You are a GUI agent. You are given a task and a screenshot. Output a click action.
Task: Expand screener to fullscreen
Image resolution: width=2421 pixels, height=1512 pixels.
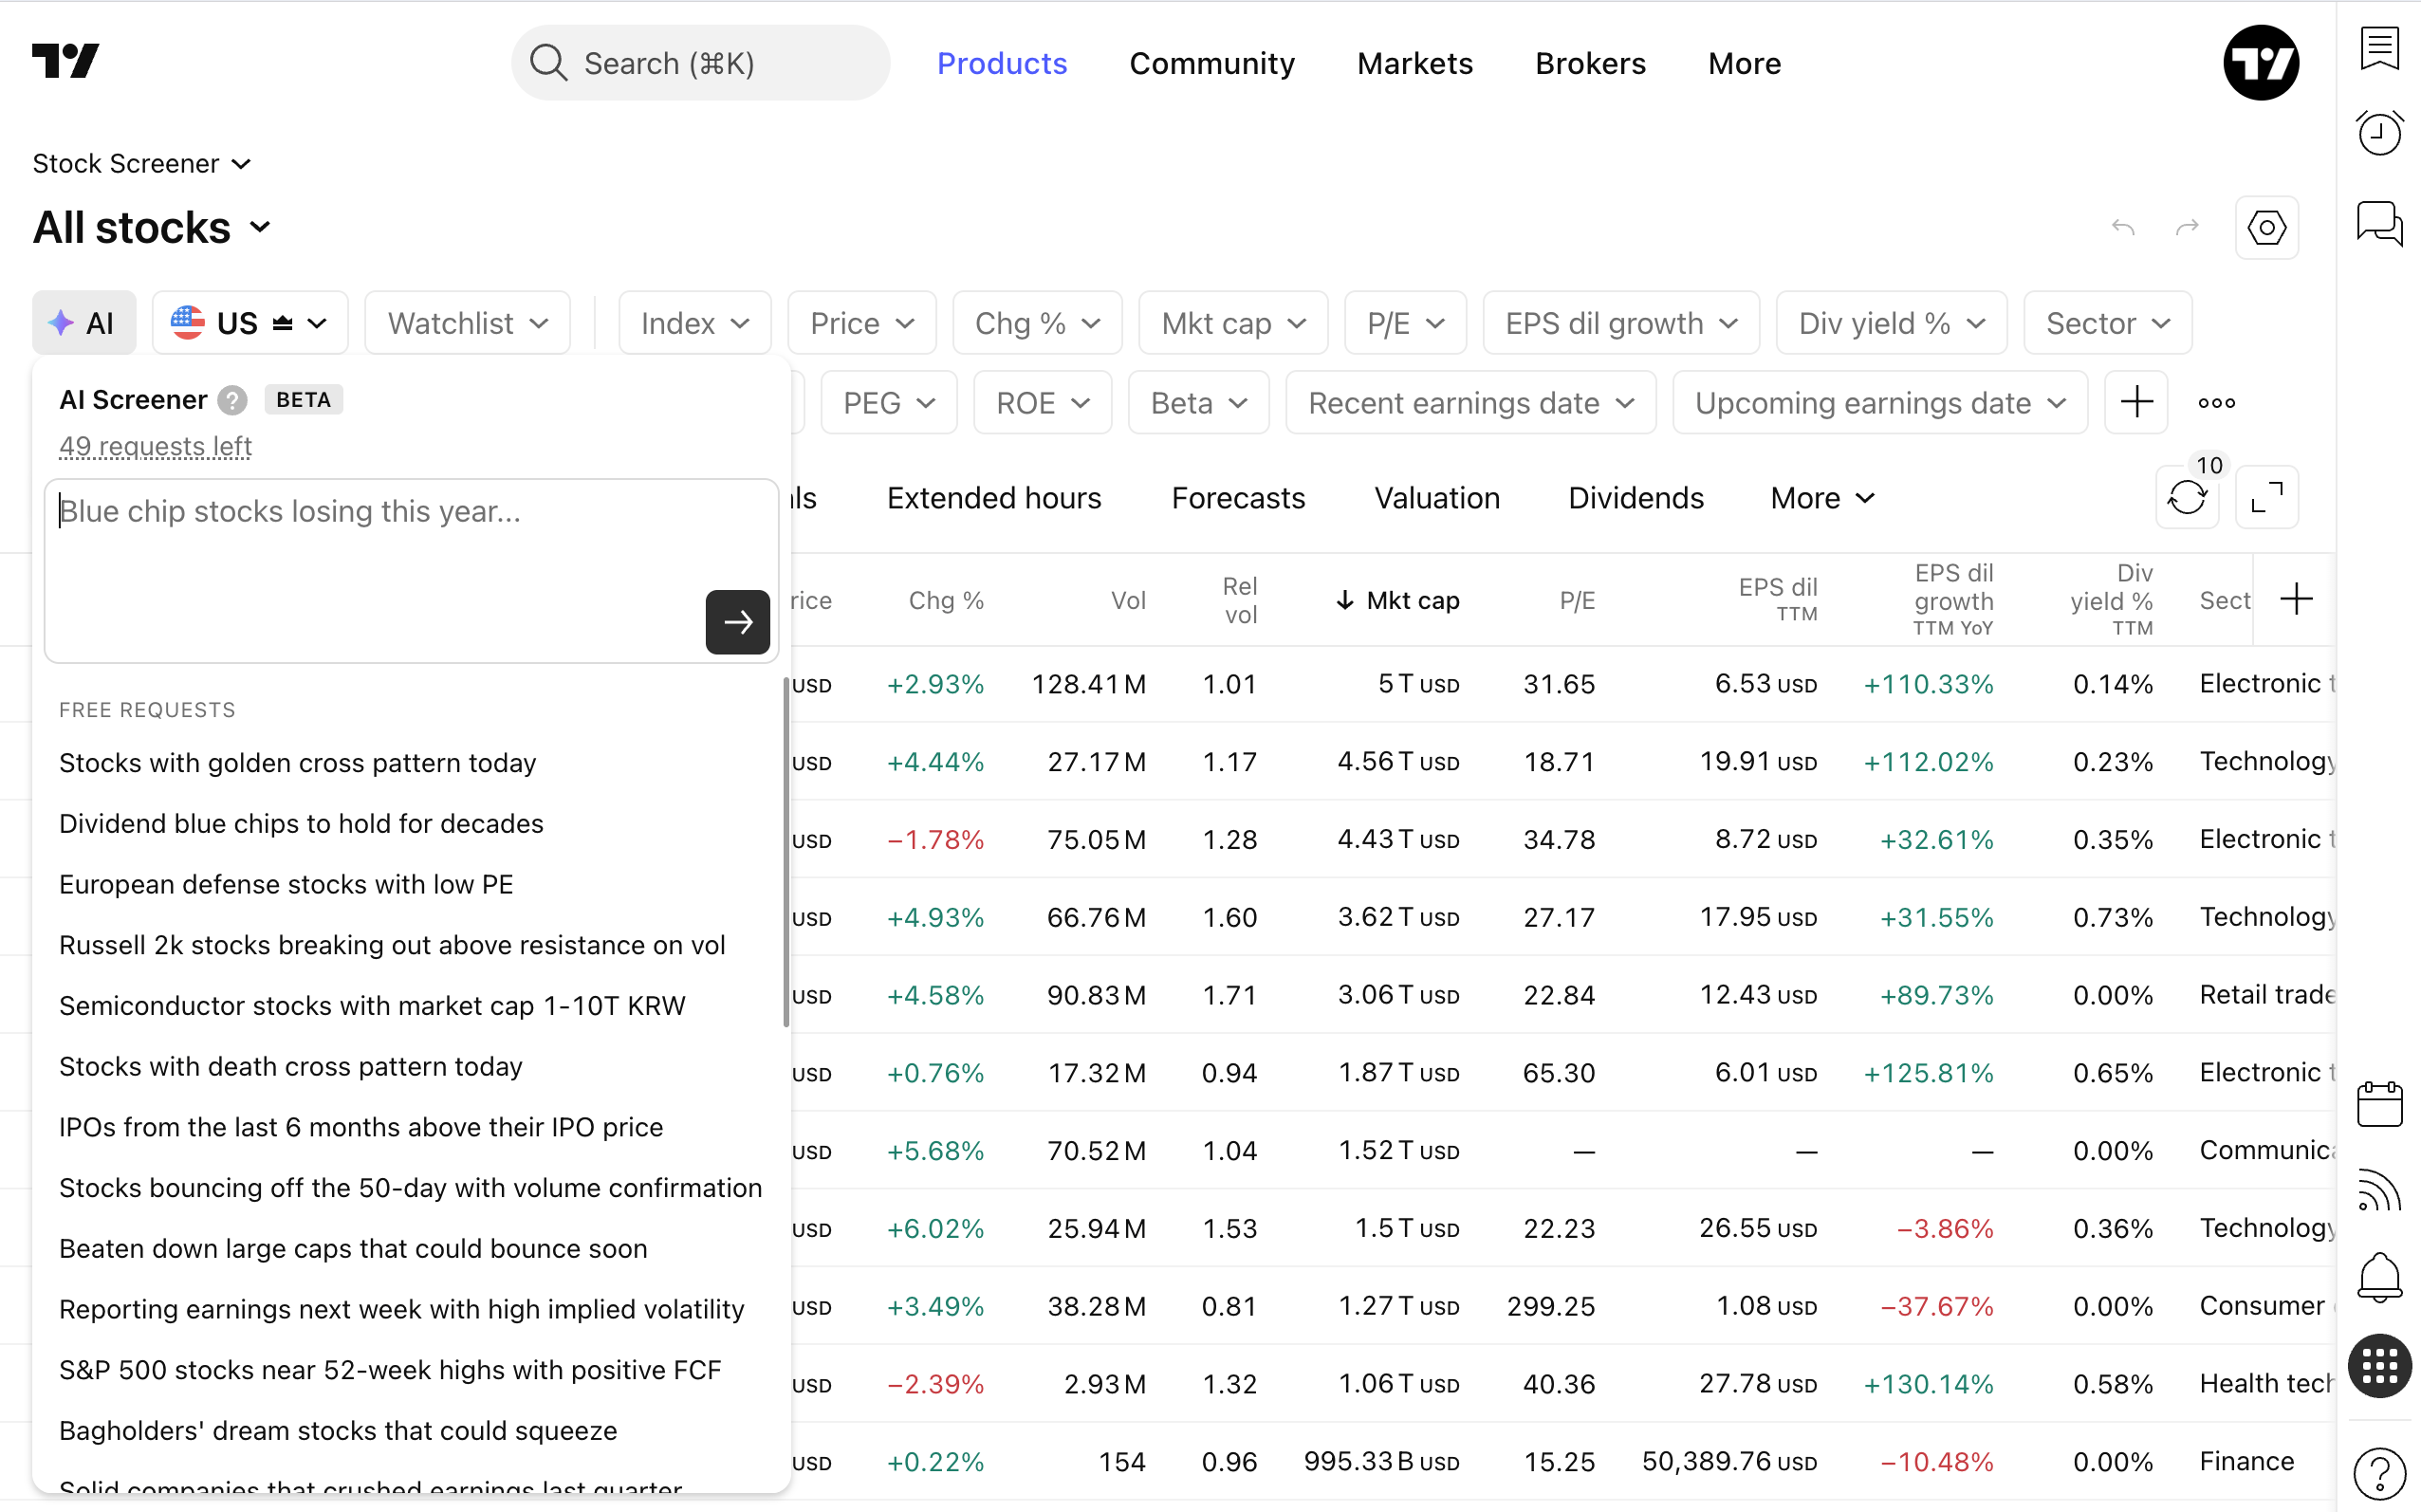tap(2266, 497)
